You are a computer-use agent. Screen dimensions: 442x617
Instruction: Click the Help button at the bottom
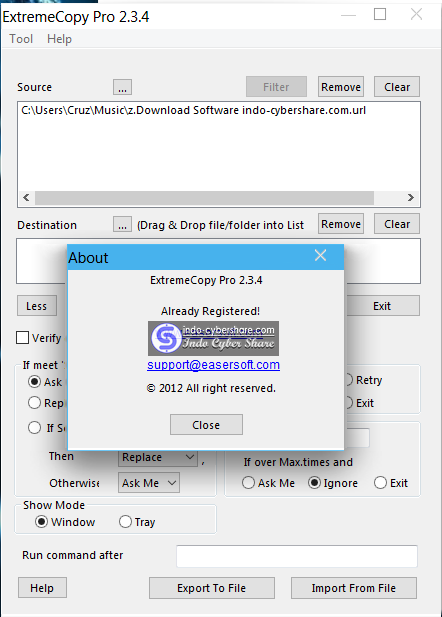point(42,588)
